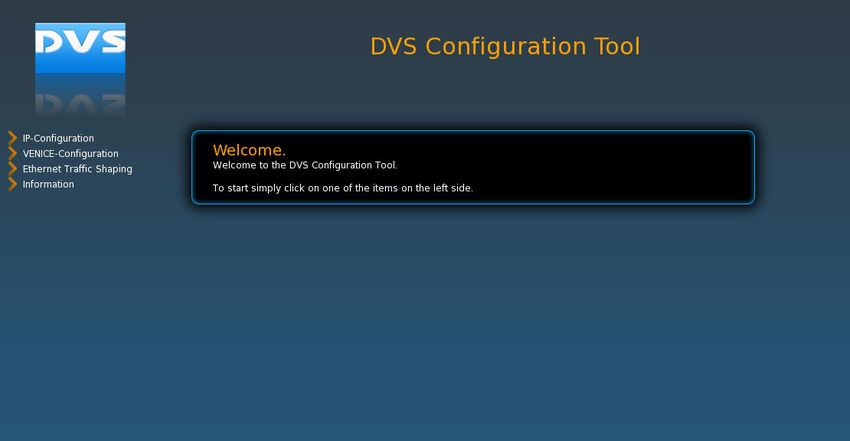
Task: Click the orange Welcome. heading
Action: tap(249, 150)
